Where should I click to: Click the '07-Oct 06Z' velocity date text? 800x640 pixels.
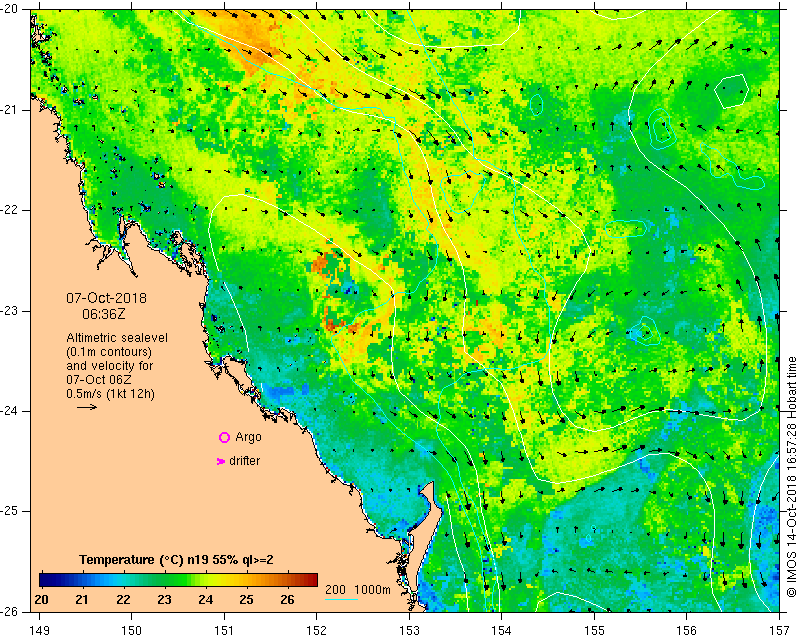98,380
